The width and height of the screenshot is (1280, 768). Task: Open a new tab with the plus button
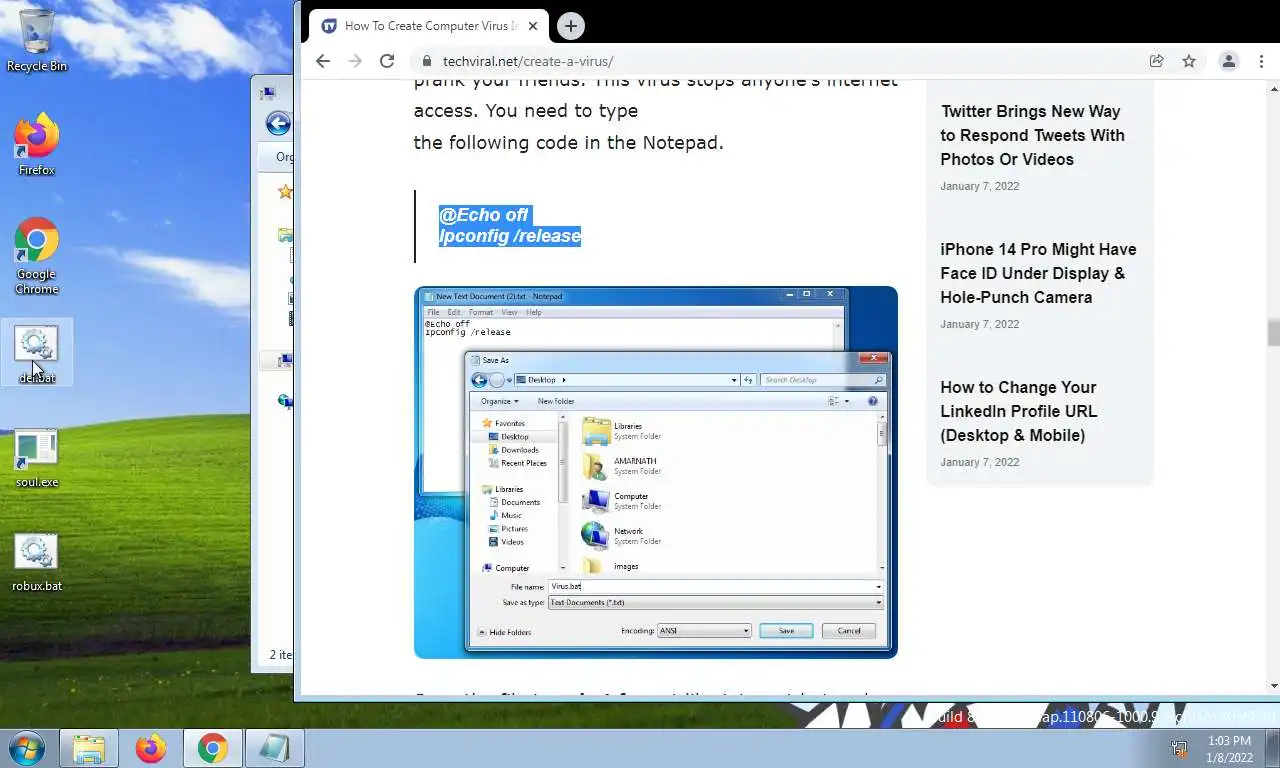tap(570, 26)
